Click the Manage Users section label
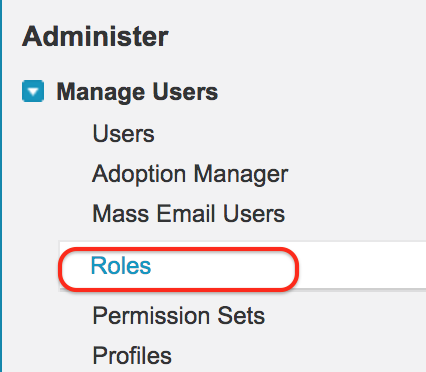This screenshot has width=426, height=372. [x=137, y=92]
